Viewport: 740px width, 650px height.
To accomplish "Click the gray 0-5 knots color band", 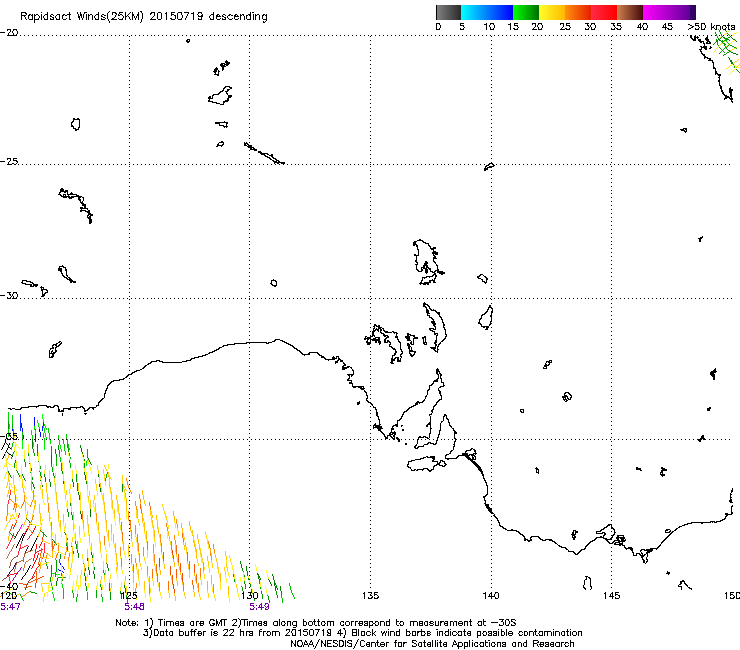I will 448,12.
